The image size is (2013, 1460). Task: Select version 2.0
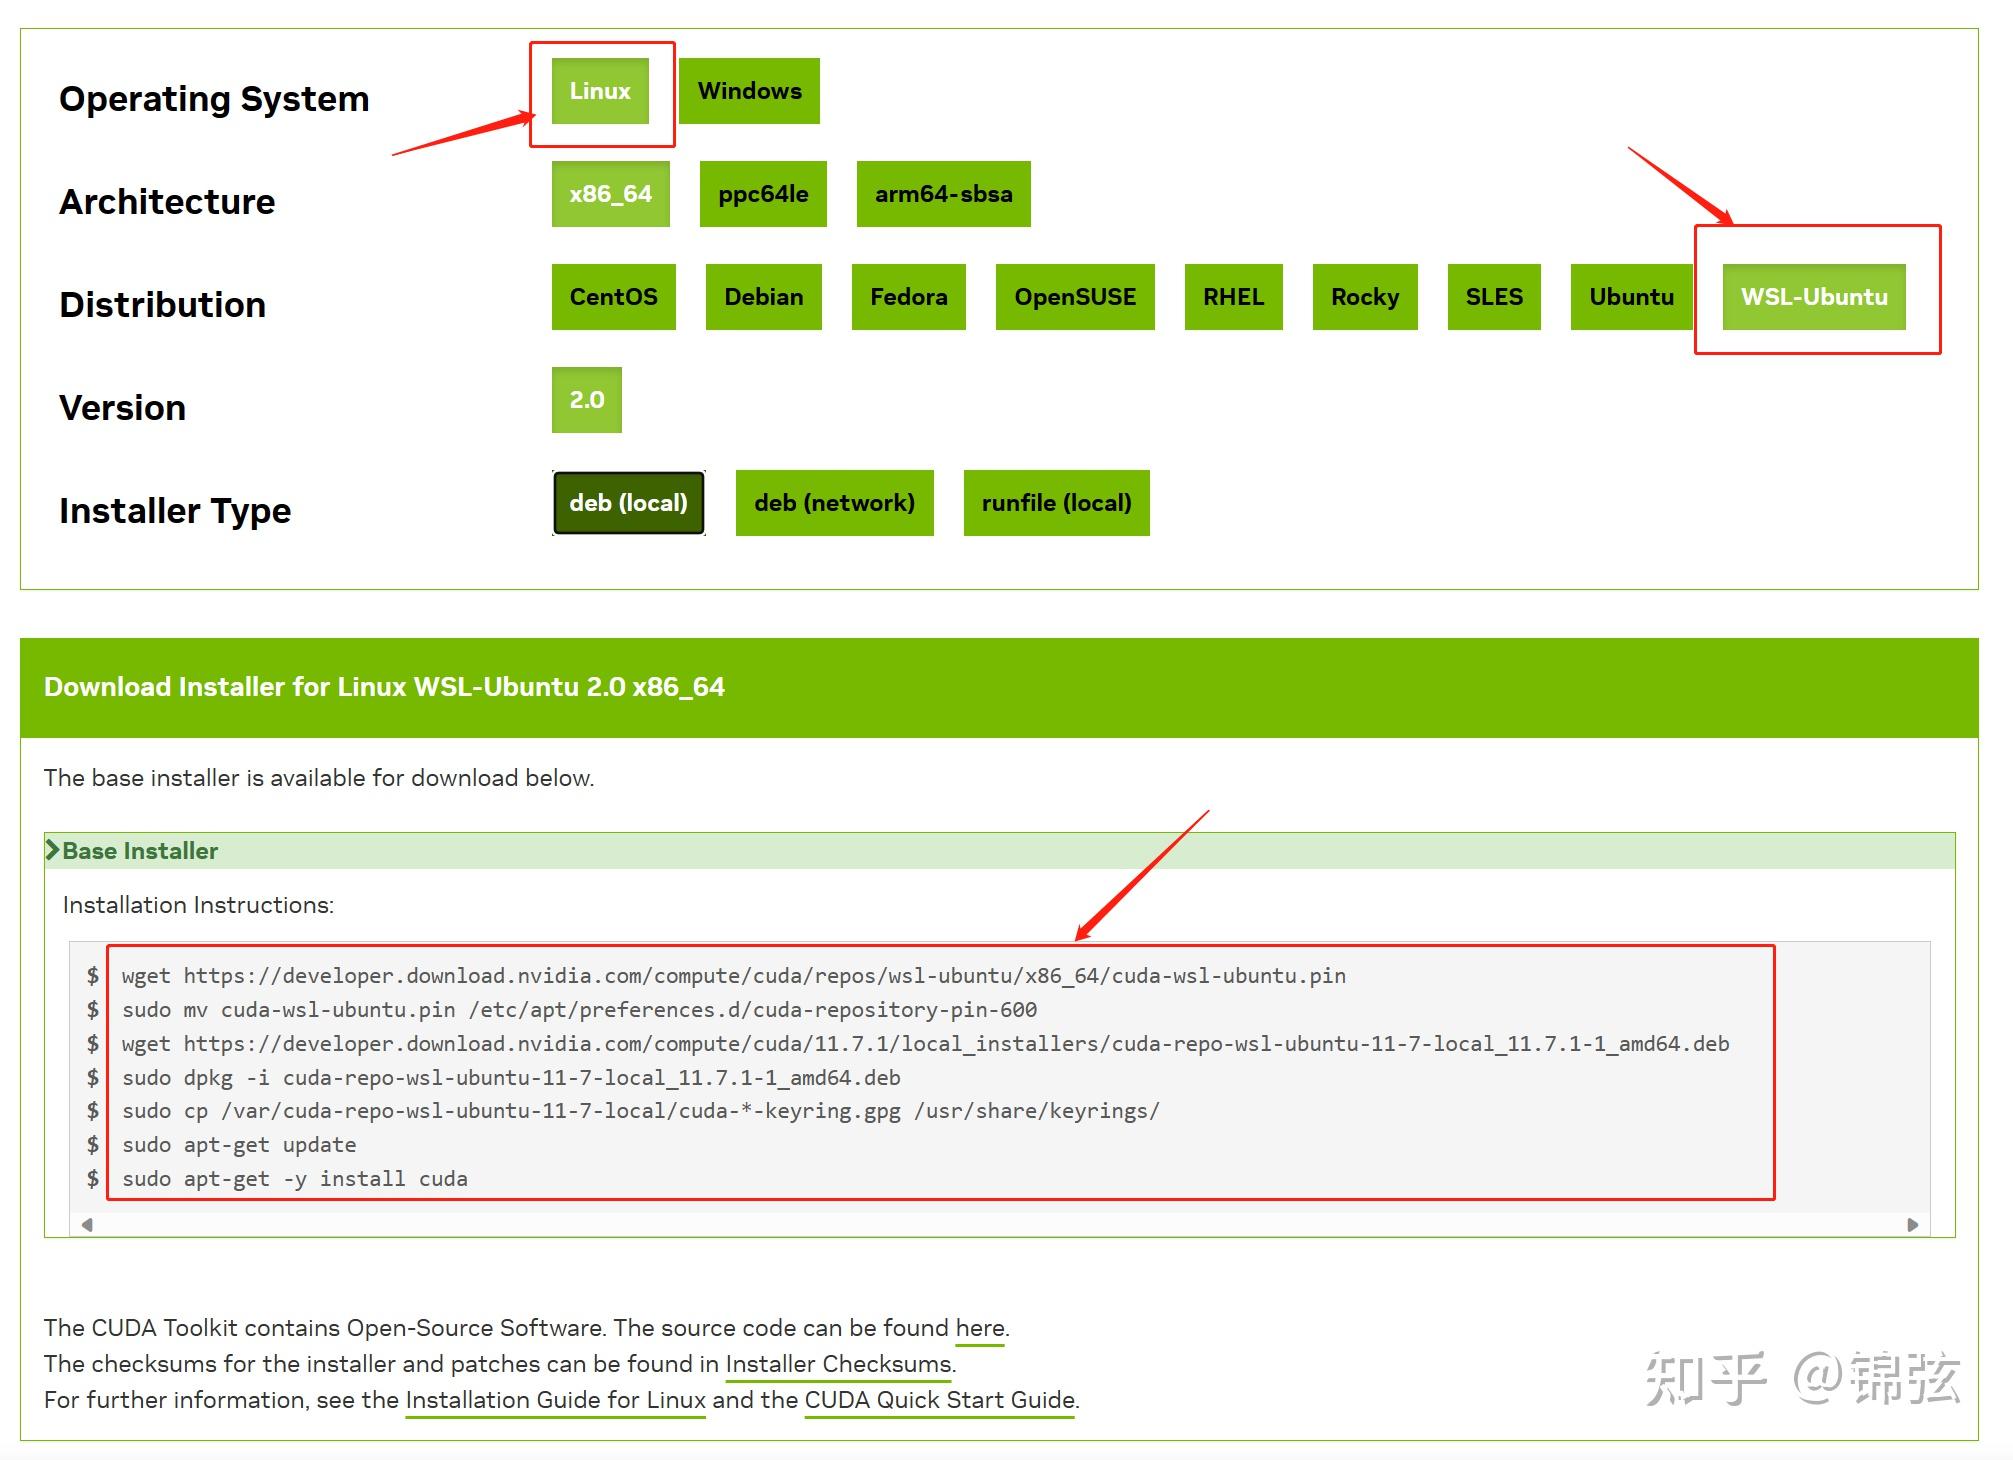tap(586, 400)
